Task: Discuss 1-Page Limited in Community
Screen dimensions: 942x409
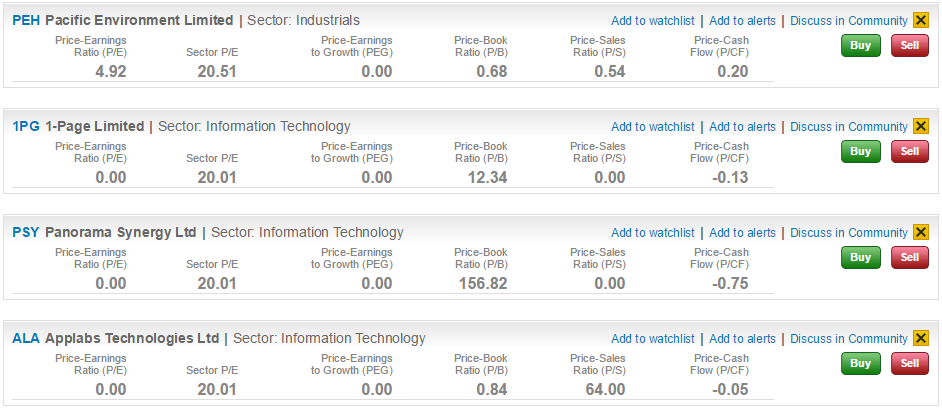Action: pyautogui.click(x=848, y=127)
